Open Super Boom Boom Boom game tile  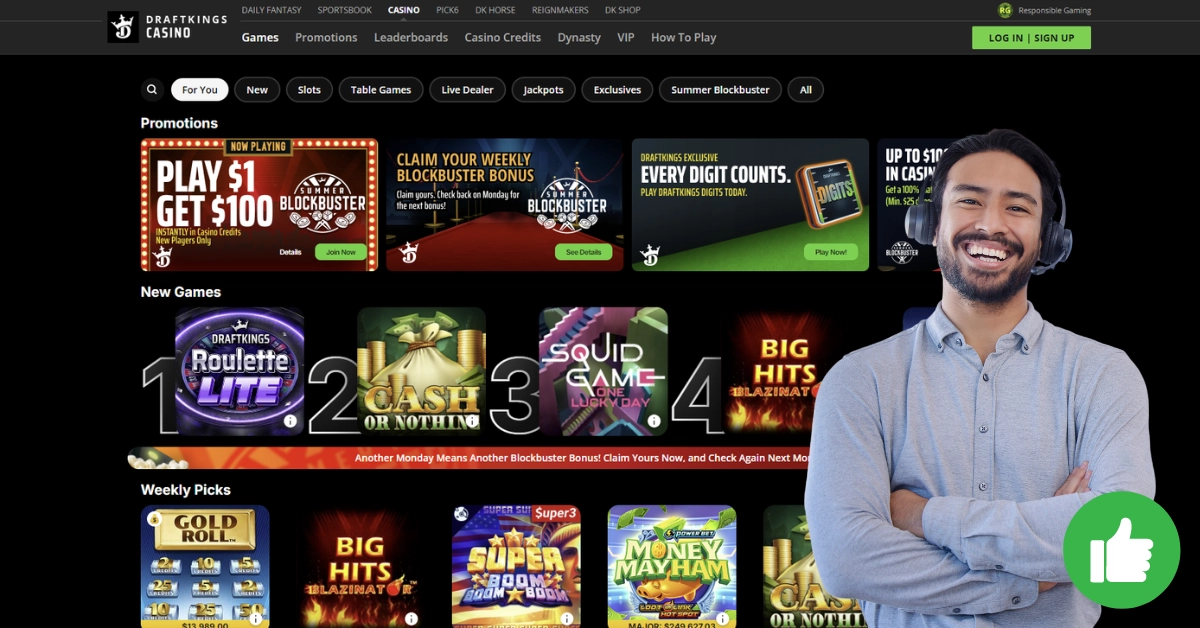pyautogui.click(x=516, y=566)
